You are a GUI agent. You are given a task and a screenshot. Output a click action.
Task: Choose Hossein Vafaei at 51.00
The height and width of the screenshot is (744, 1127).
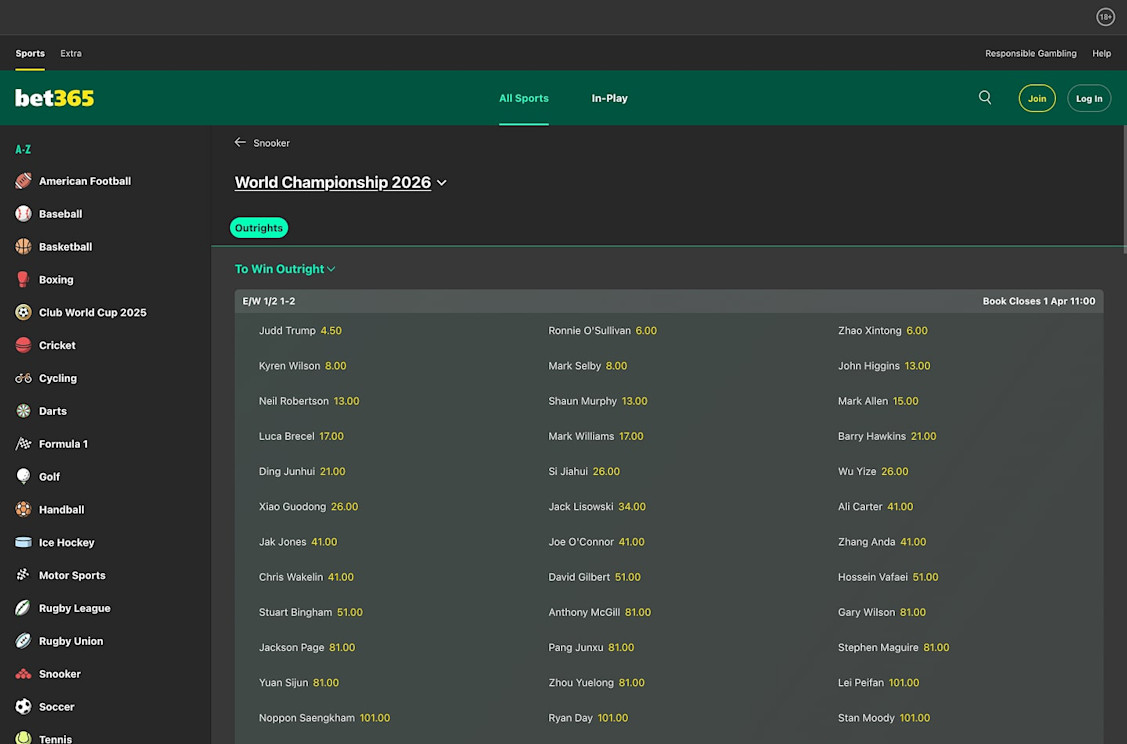[888, 577]
